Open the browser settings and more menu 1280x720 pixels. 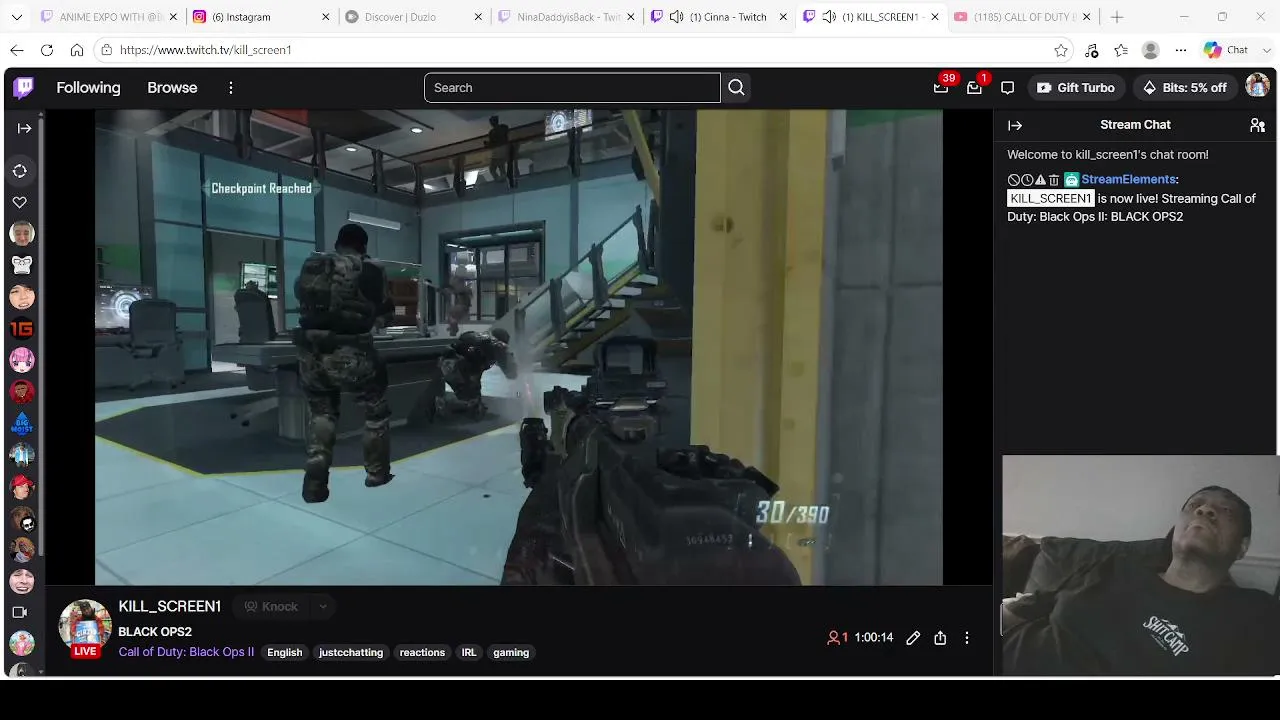1181,50
